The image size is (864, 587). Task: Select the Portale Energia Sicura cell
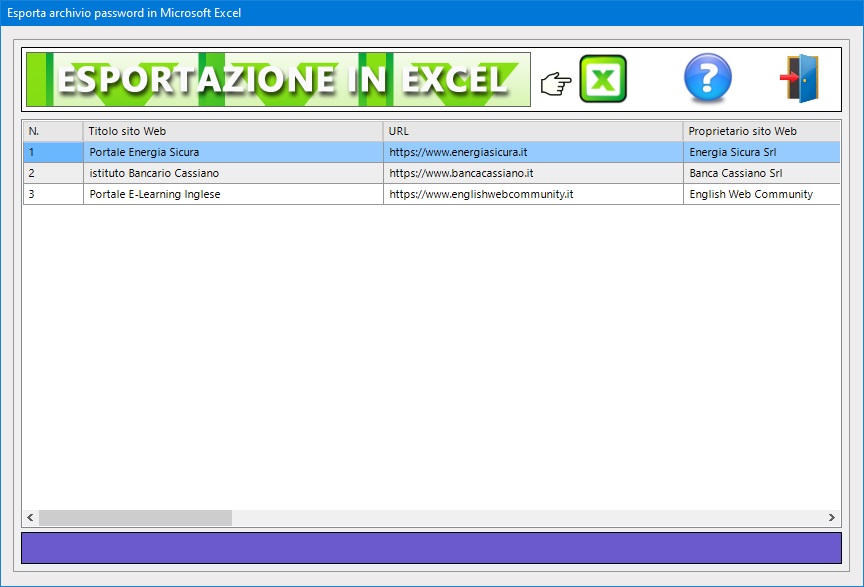(x=233, y=152)
